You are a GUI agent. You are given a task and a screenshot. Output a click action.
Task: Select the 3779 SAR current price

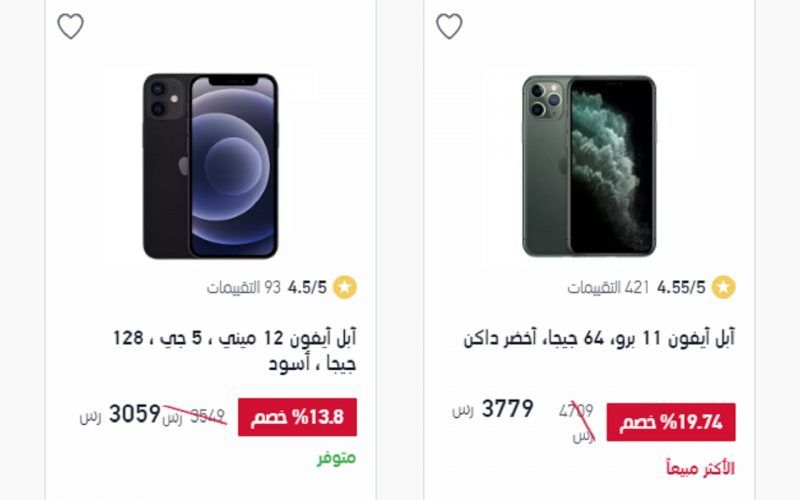pyautogui.click(x=493, y=409)
